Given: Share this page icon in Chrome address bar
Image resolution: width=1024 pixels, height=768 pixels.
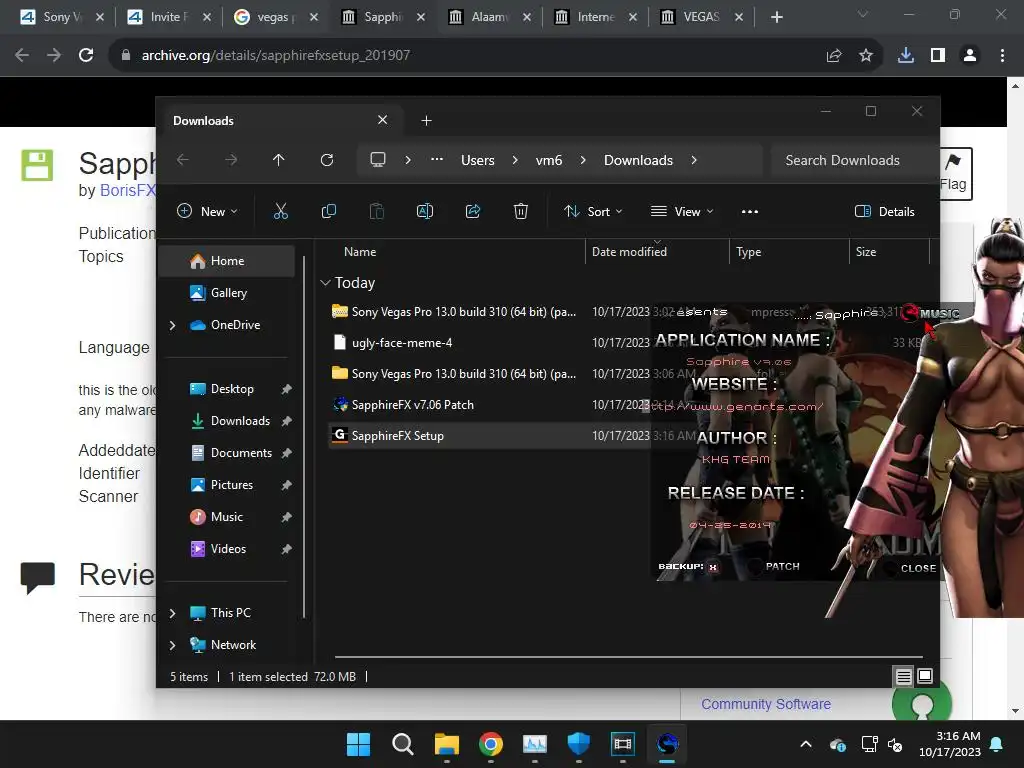Looking at the screenshot, I should click(834, 56).
